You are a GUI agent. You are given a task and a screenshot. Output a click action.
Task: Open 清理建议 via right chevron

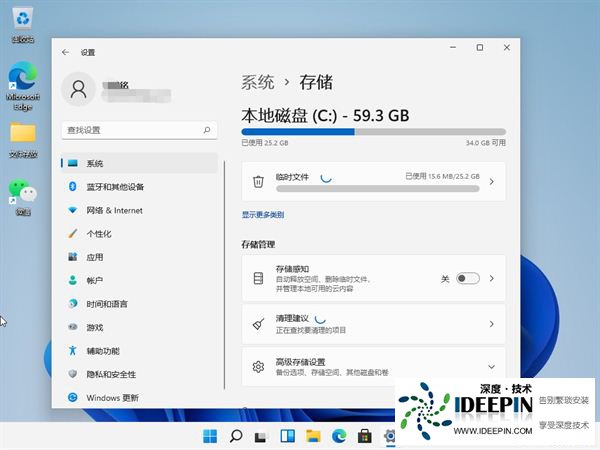tap(492, 324)
